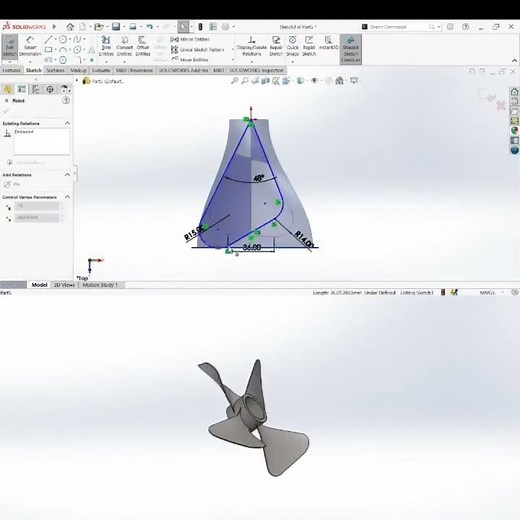Open the PropertyManager tab
The width and height of the screenshot is (520, 520).
pyautogui.click(x=22, y=89)
